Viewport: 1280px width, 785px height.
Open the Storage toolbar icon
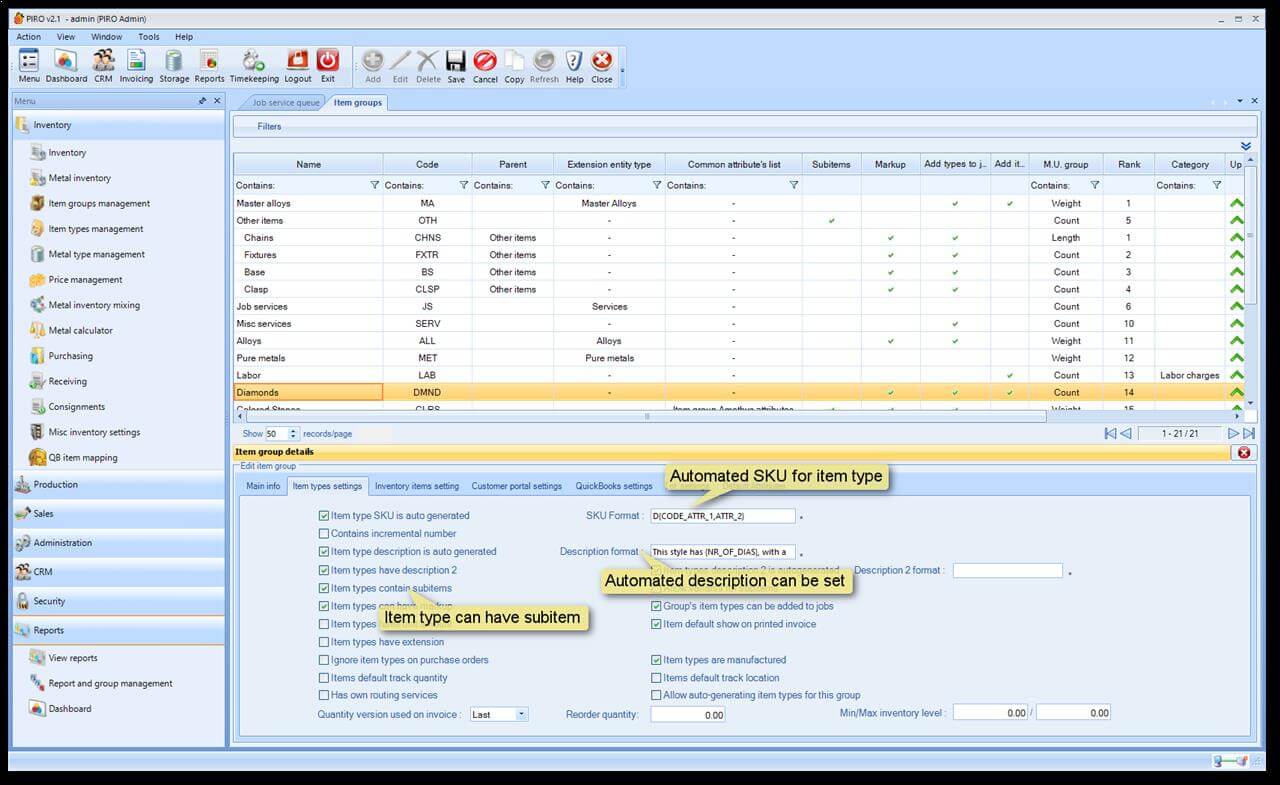[174, 66]
